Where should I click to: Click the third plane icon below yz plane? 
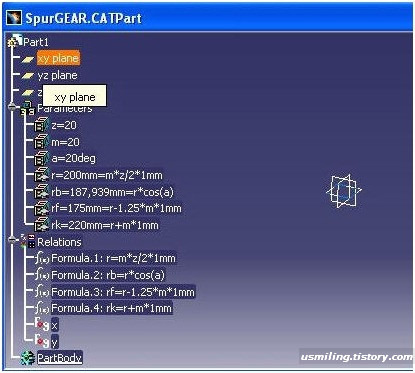(28, 92)
